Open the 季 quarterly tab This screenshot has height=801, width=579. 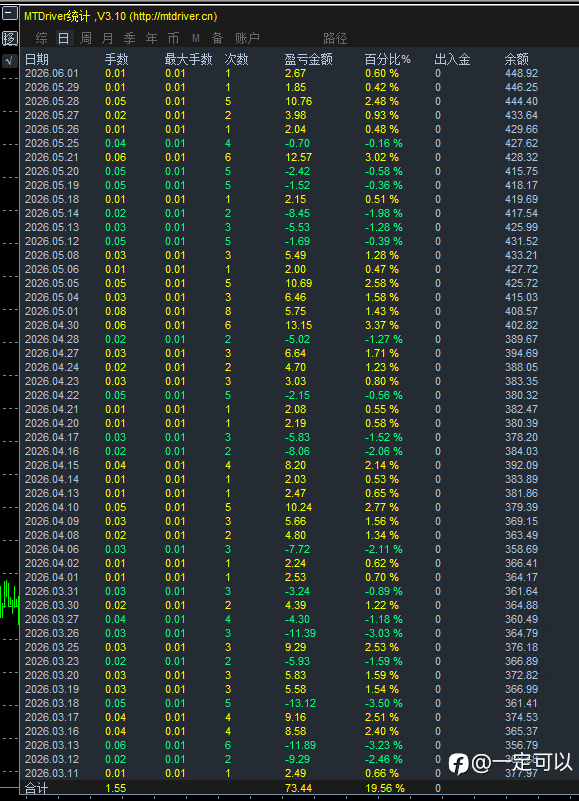(x=129, y=38)
